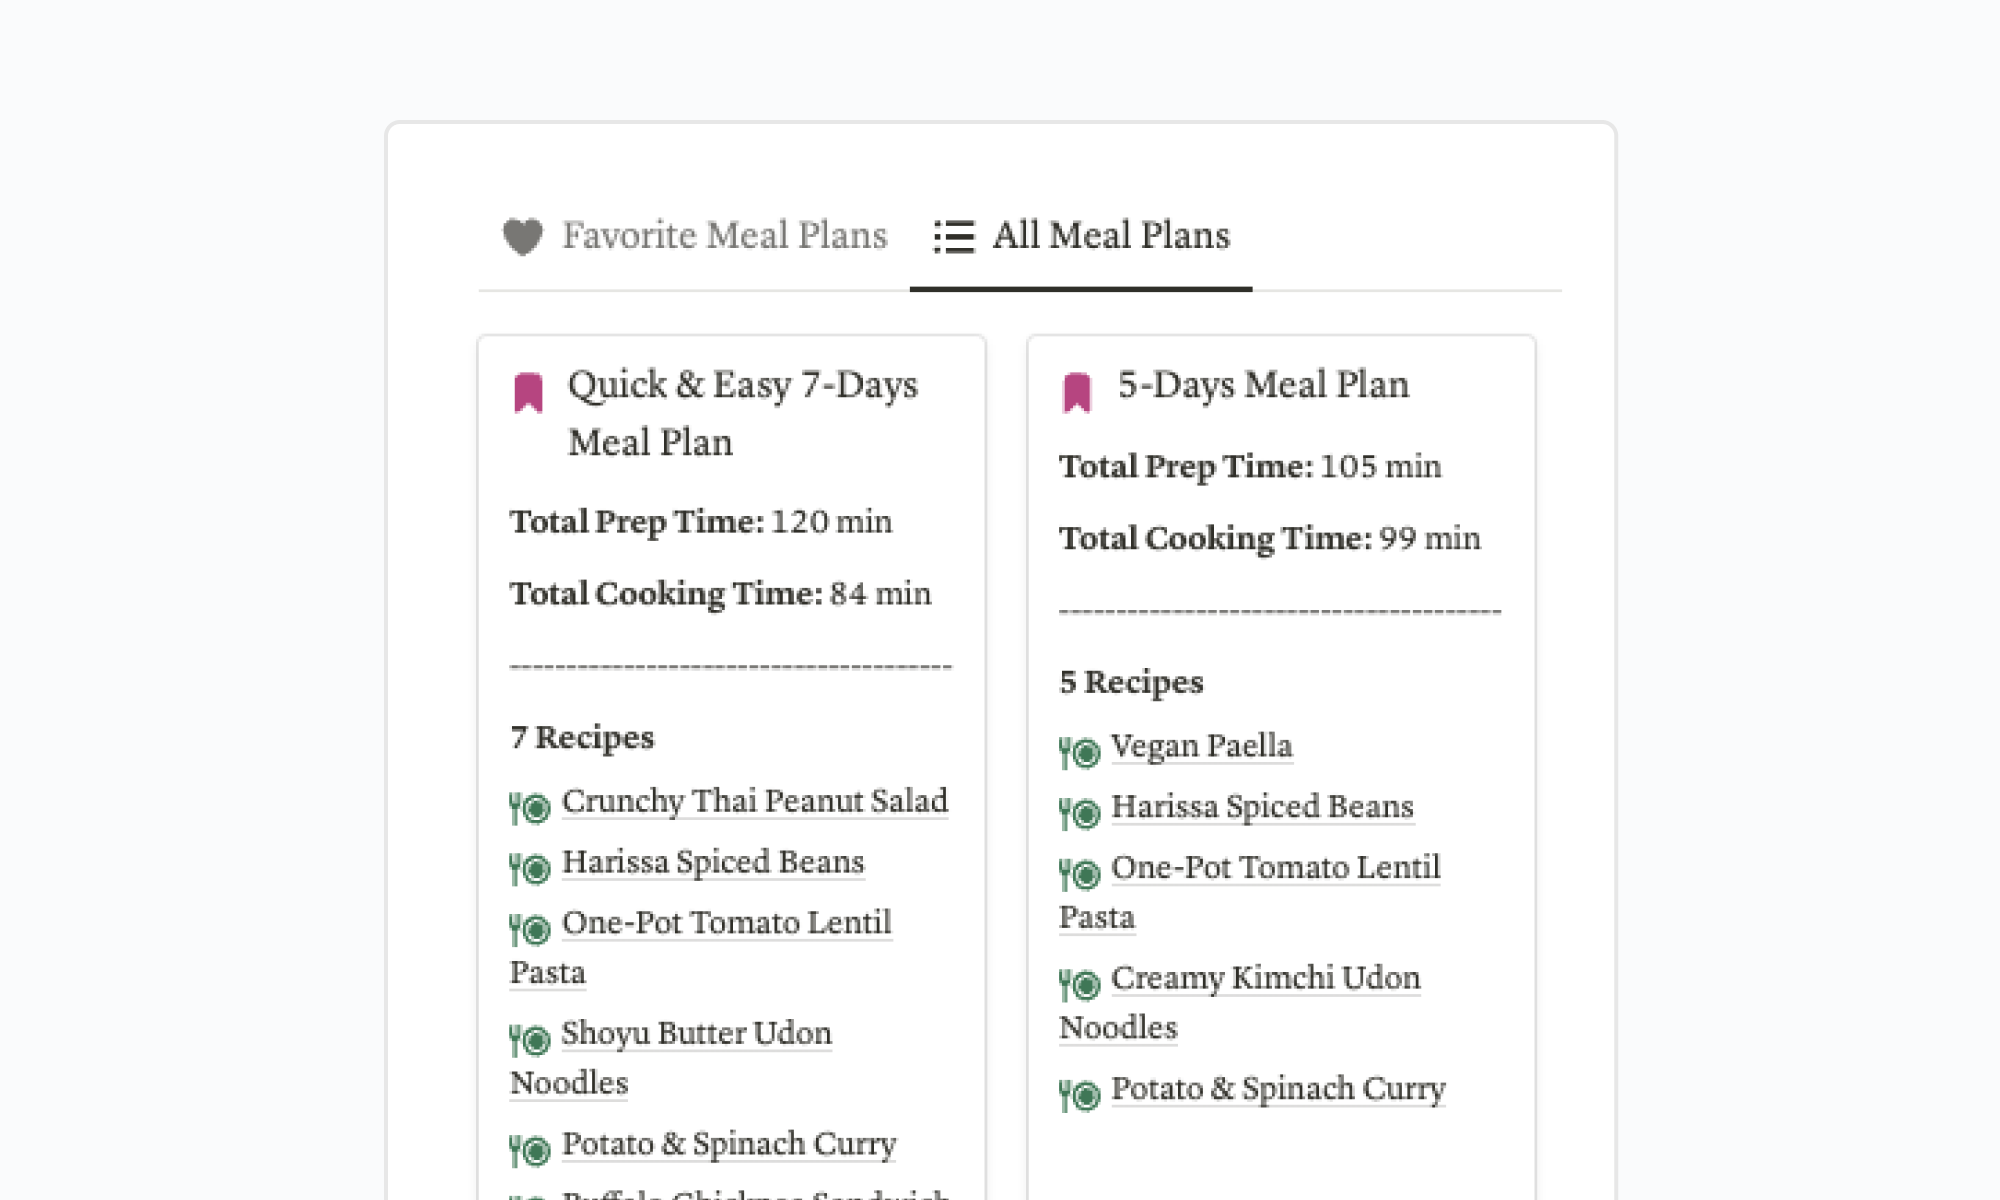The height and width of the screenshot is (1200, 2000).
Task: Click the heart icon beside Favorite Meal Plans
Action: [522, 237]
